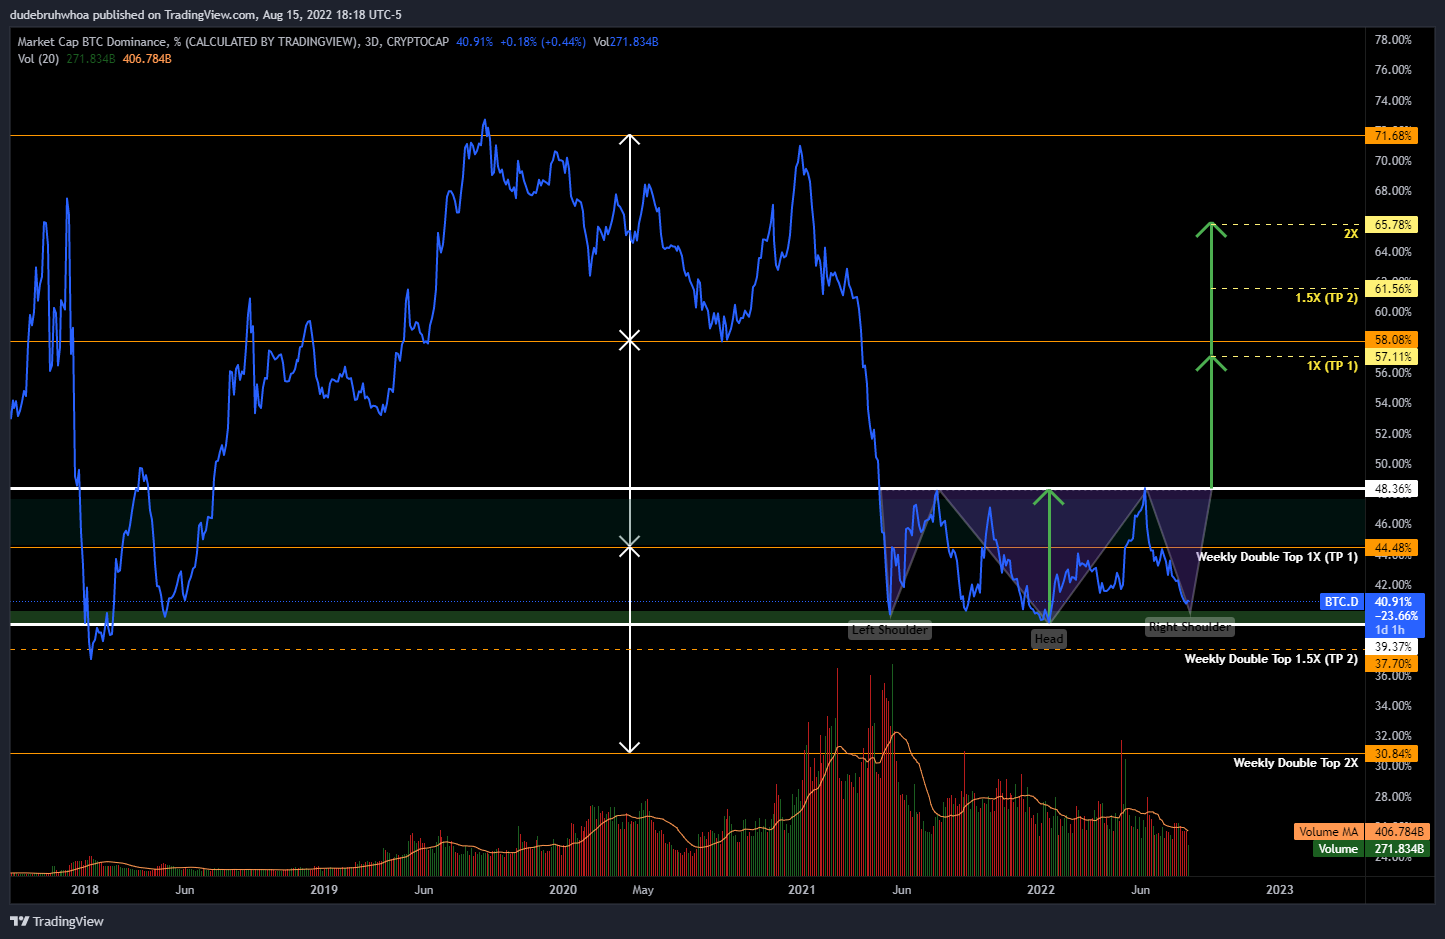
Task: Click the yellow 2X annotation
Action: coord(1350,234)
